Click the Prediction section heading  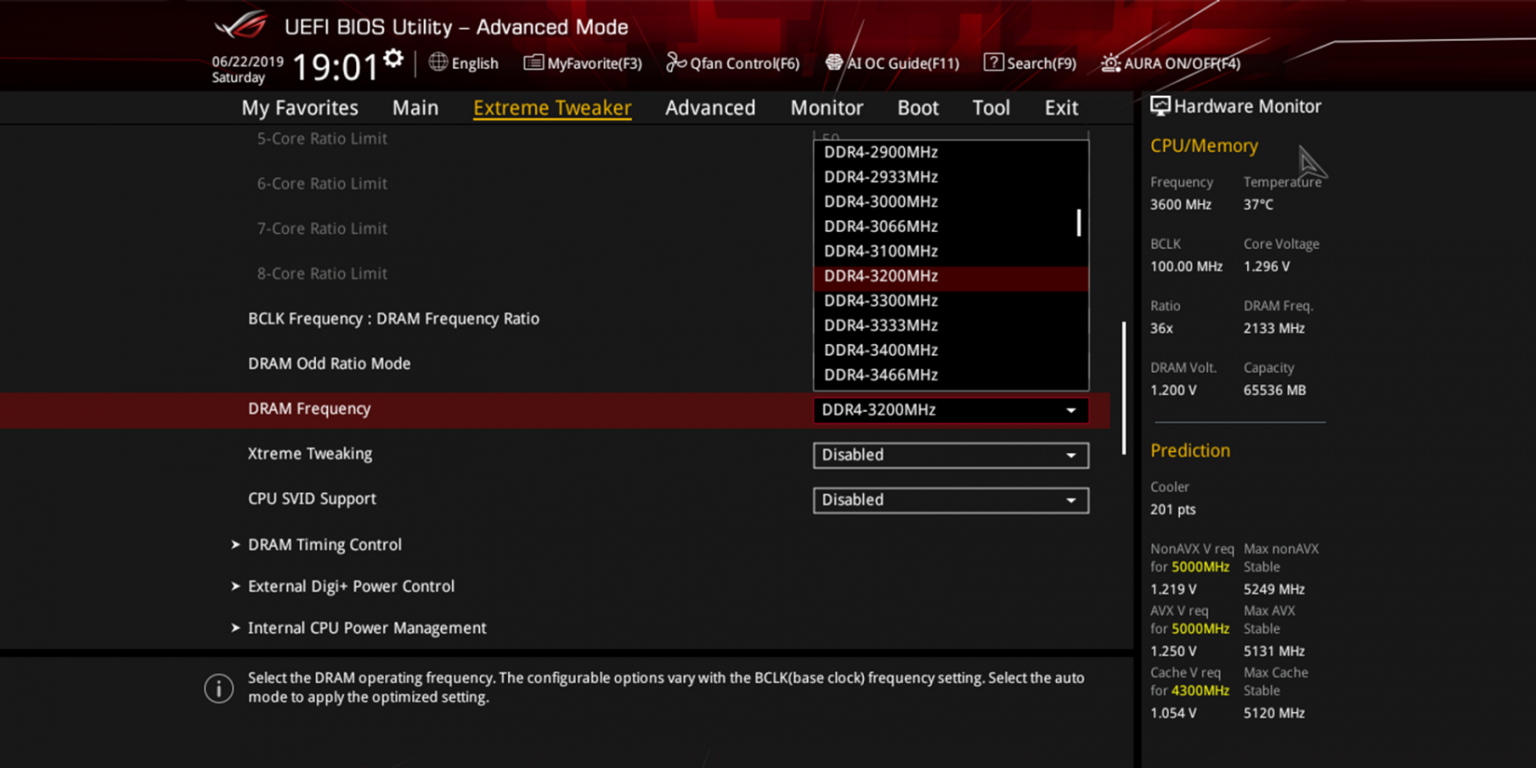[x=1190, y=451]
